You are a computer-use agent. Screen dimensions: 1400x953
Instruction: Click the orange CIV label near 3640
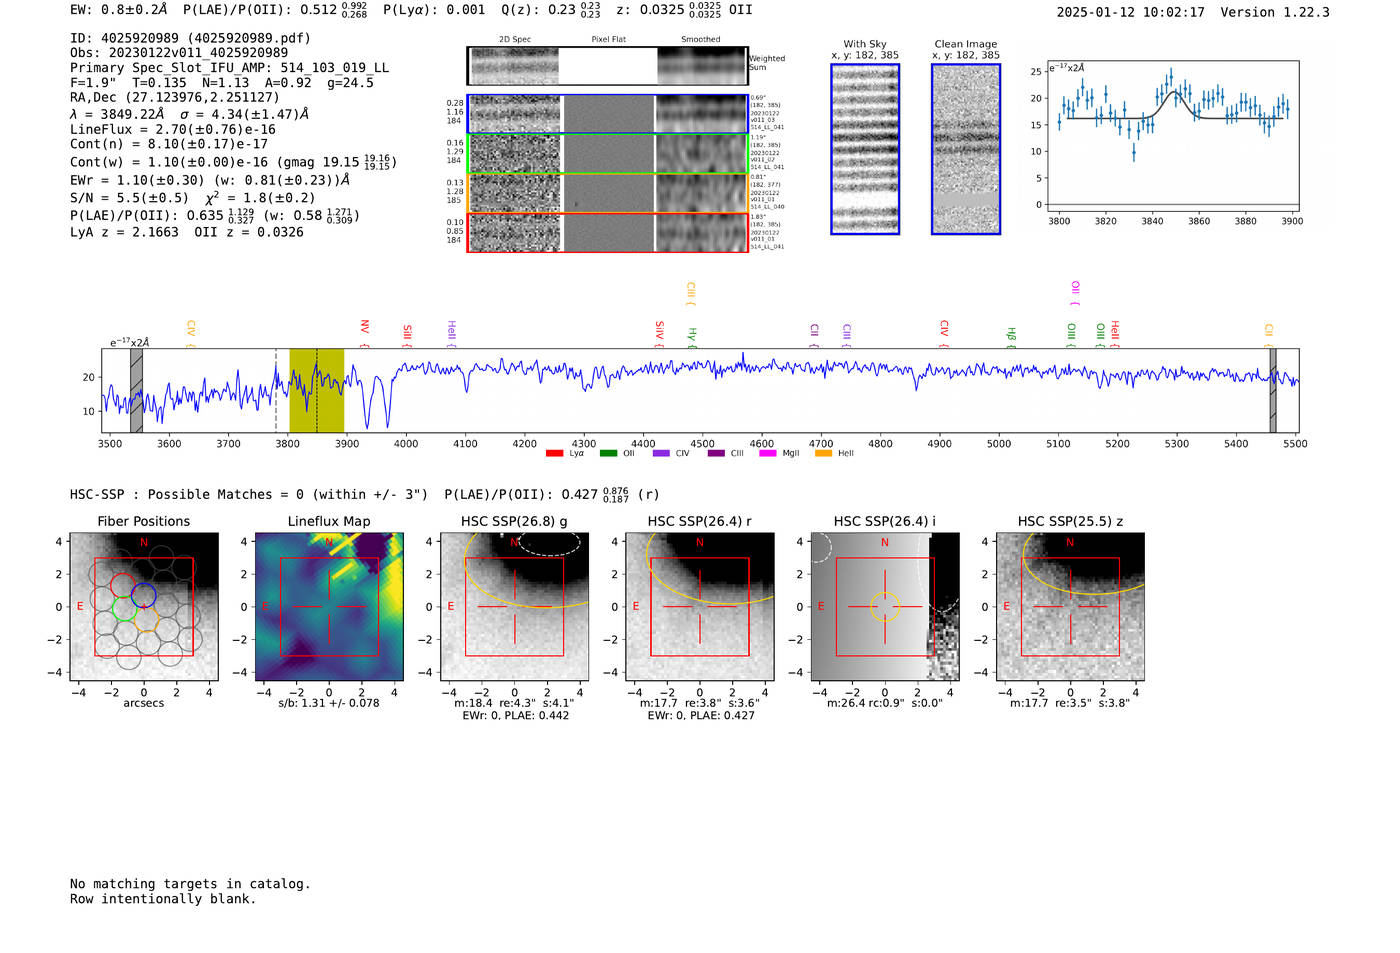(191, 334)
